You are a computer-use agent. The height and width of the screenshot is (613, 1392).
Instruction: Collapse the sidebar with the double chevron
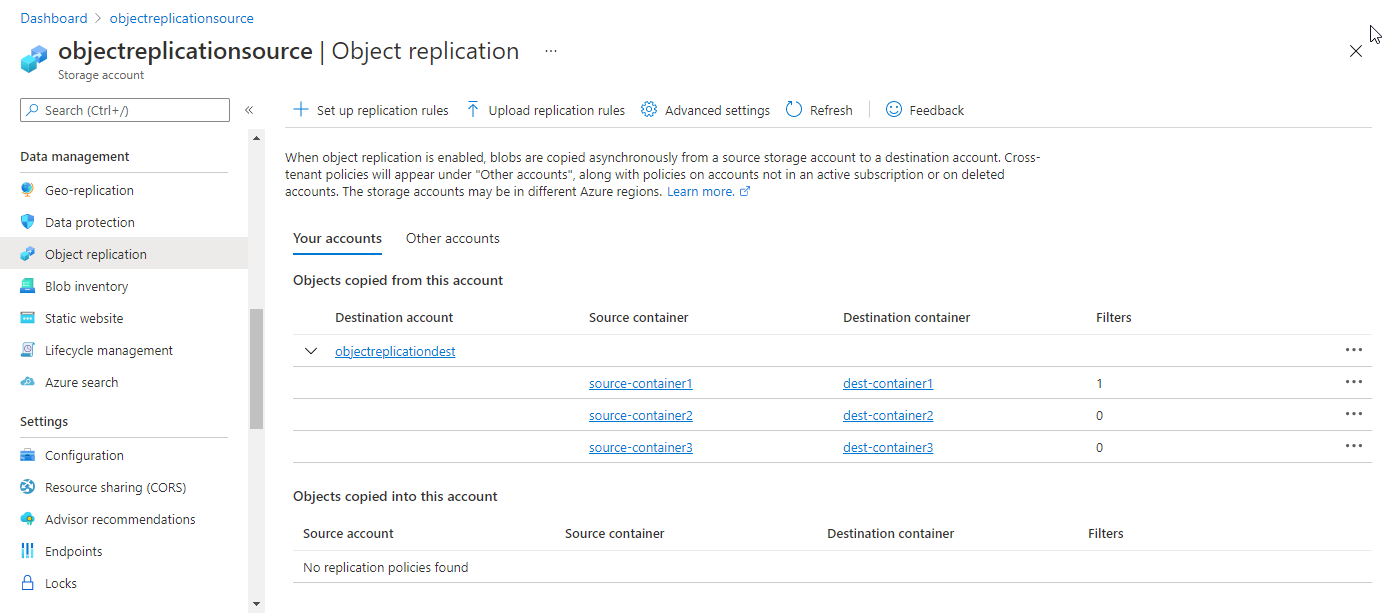point(249,111)
